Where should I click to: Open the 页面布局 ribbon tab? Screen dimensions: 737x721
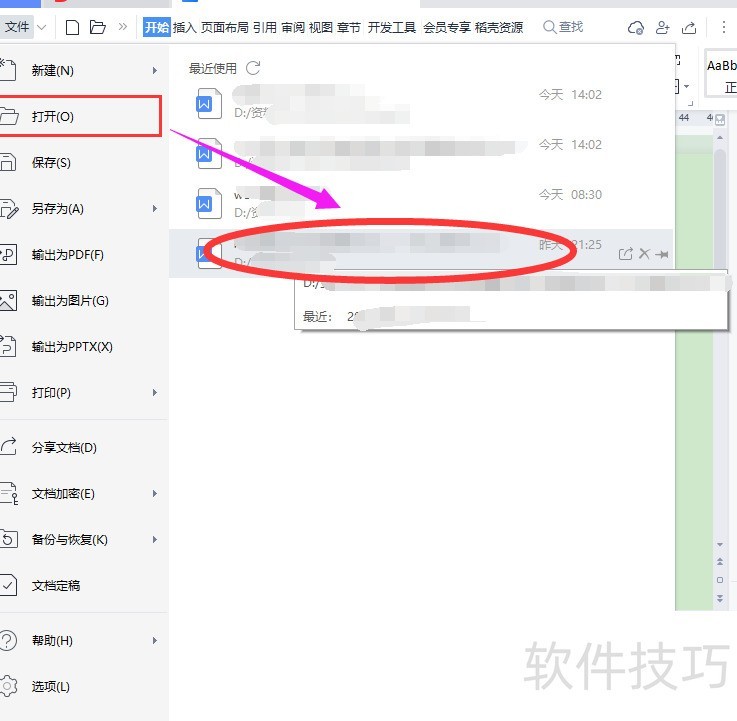click(x=225, y=27)
